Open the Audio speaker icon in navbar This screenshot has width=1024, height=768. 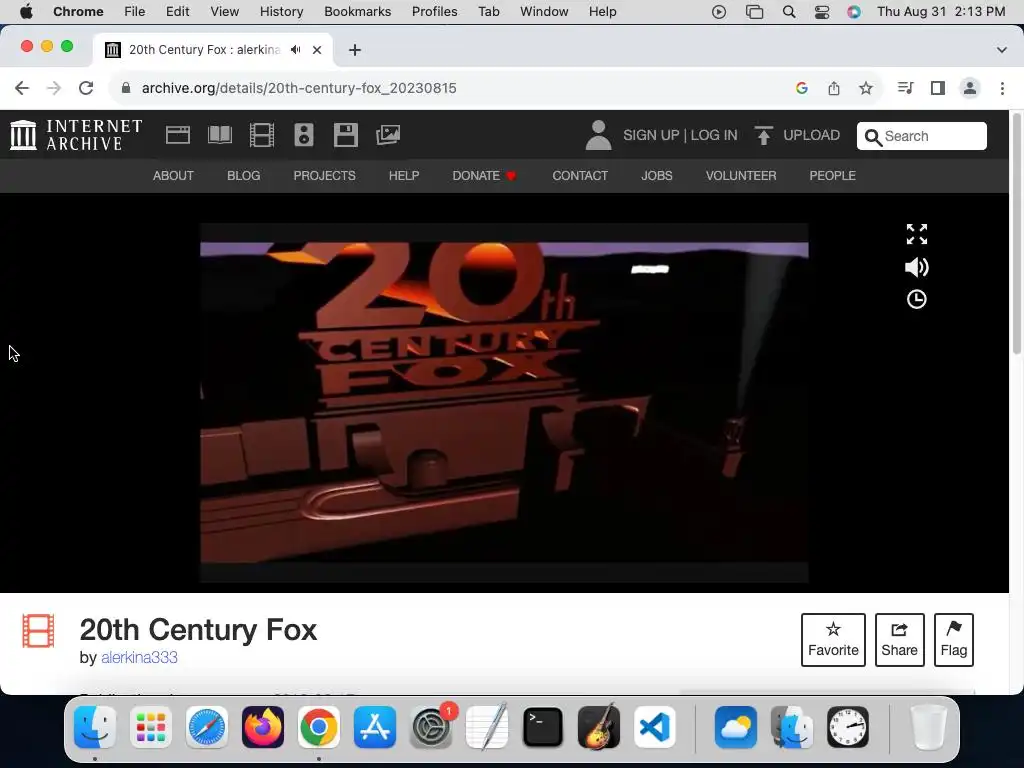pos(304,135)
